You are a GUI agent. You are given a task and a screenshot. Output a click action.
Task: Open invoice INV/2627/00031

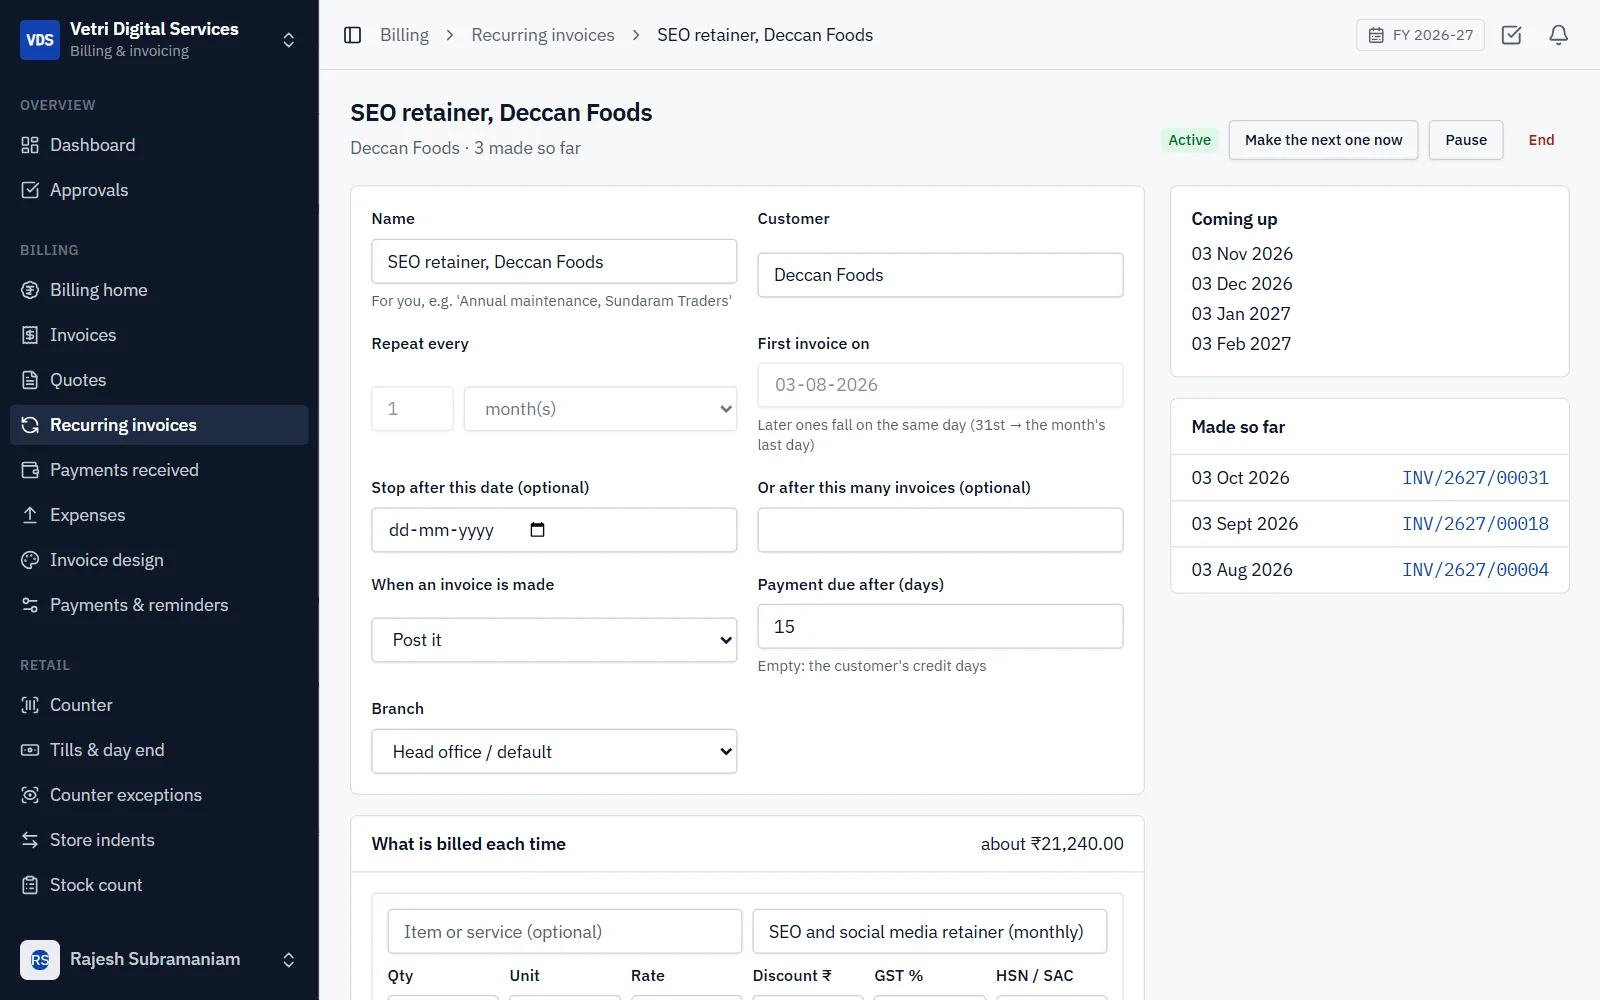click(1475, 478)
